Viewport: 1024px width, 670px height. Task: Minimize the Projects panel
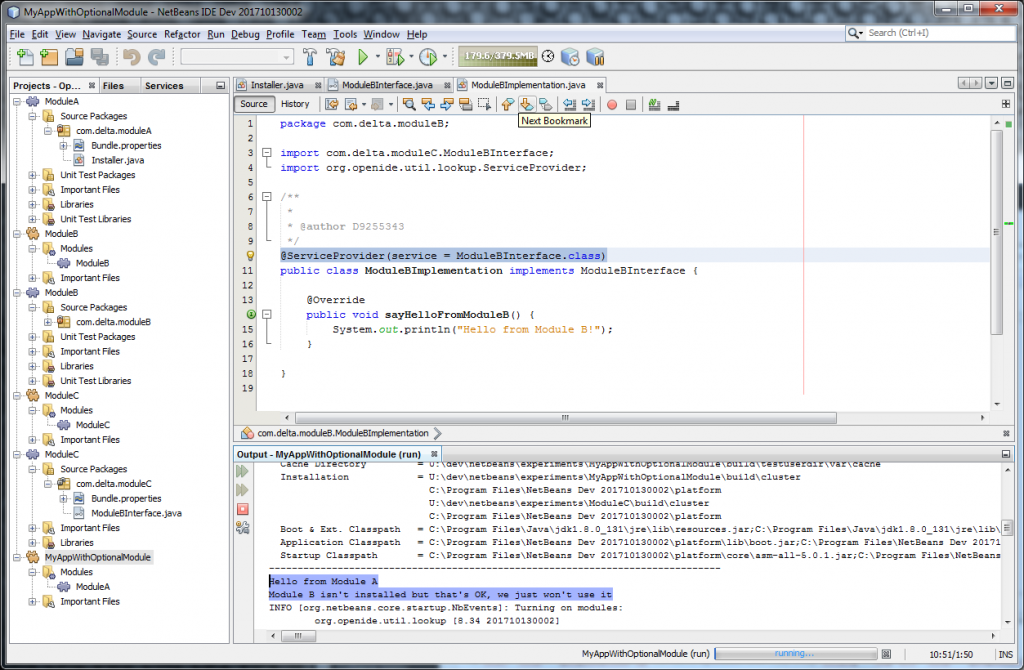click(220, 86)
